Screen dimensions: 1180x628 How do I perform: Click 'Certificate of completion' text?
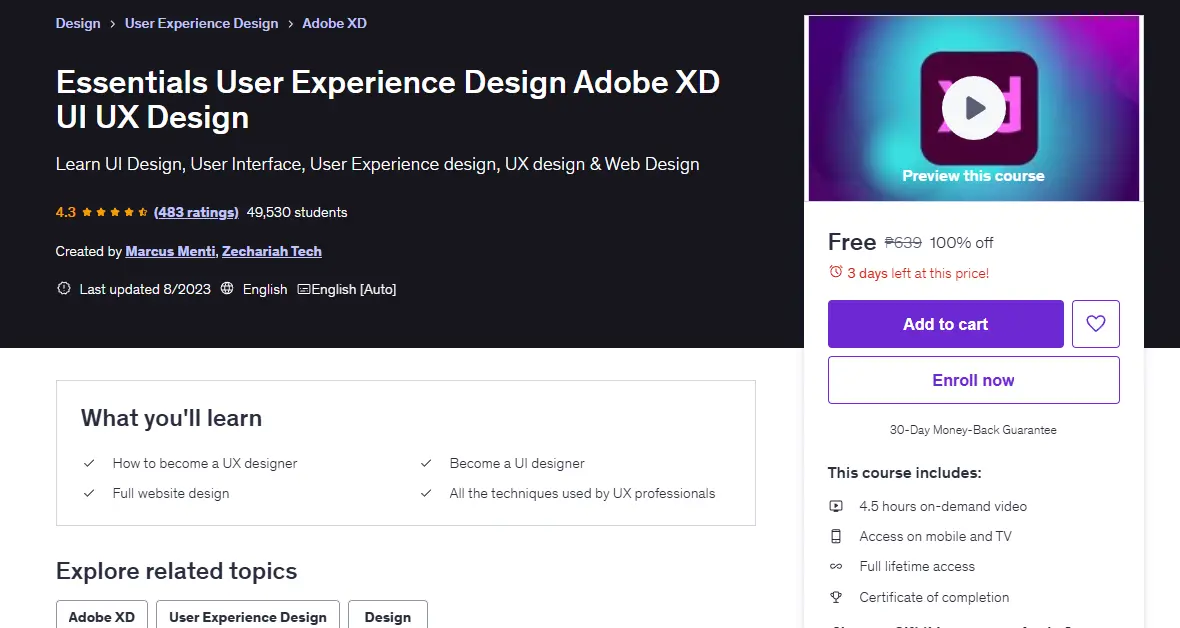tap(934, 597)
